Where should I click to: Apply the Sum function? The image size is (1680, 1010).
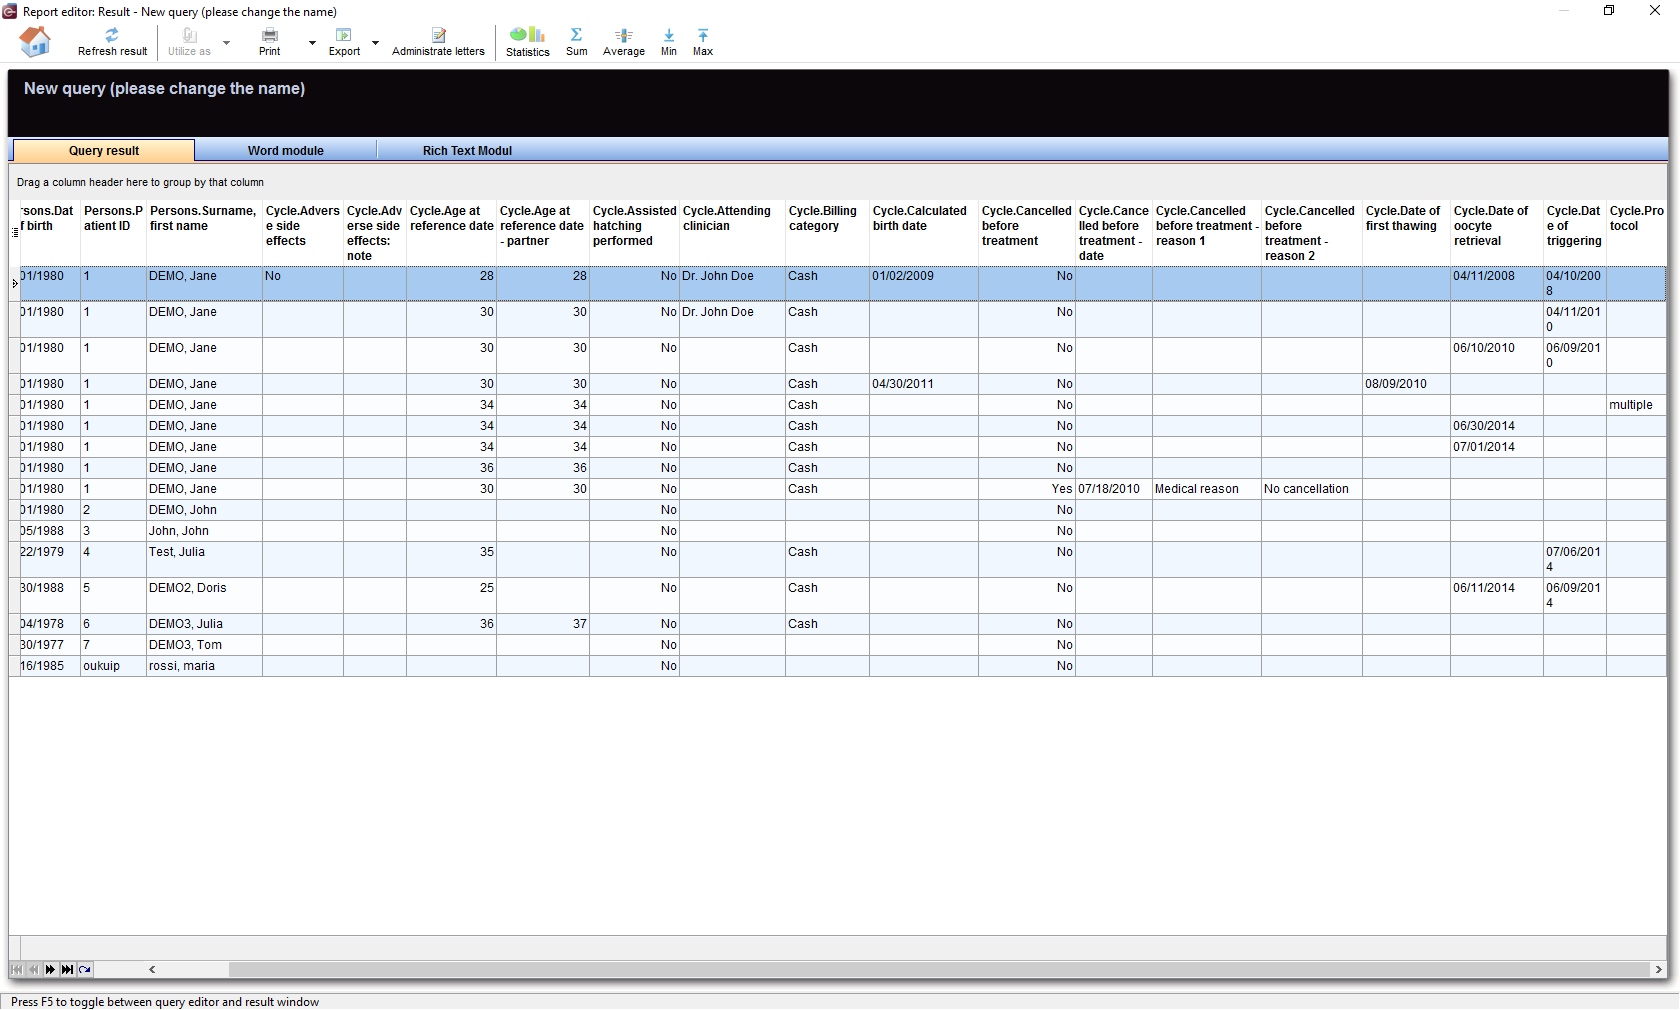coord(577,42)
